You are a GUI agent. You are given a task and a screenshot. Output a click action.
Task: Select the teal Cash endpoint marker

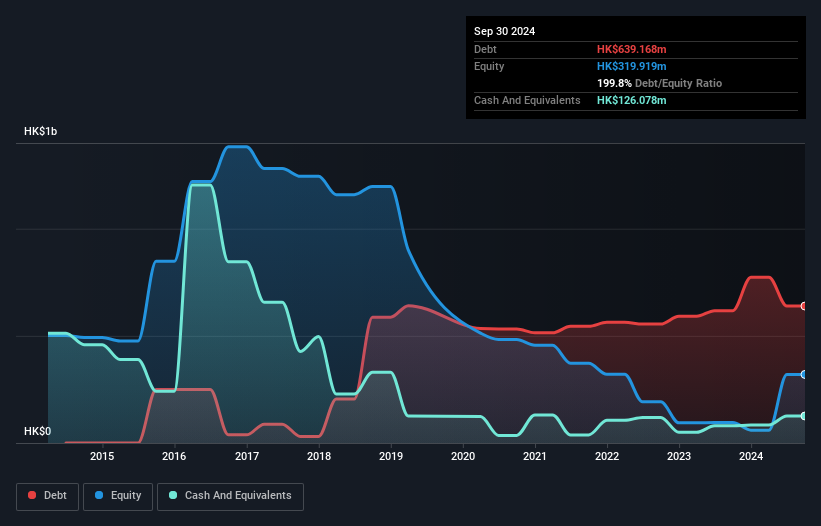804,416
